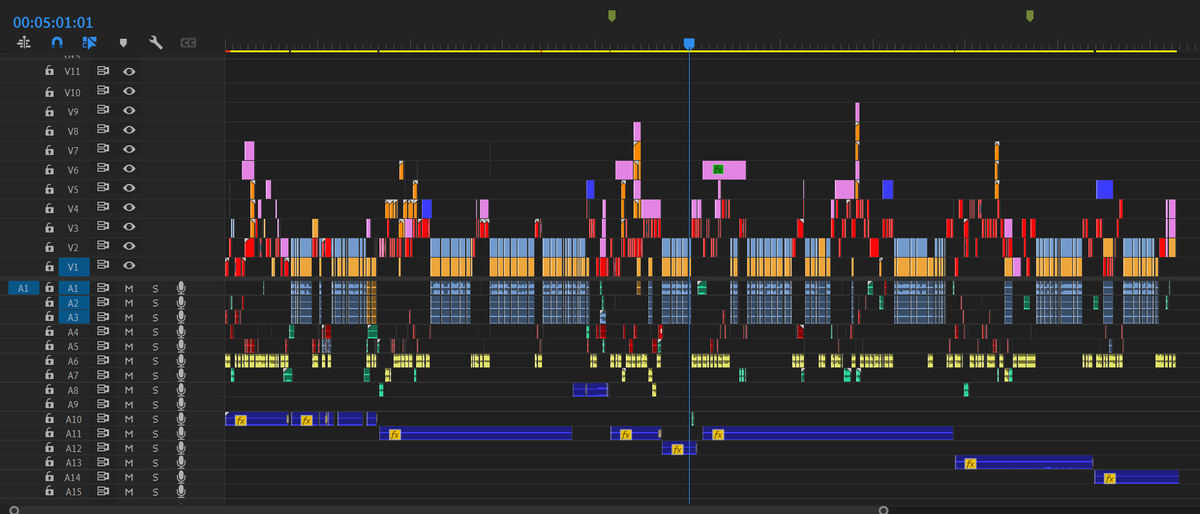
Task: Solo audio track A10
Action: (x=155, y=419)
